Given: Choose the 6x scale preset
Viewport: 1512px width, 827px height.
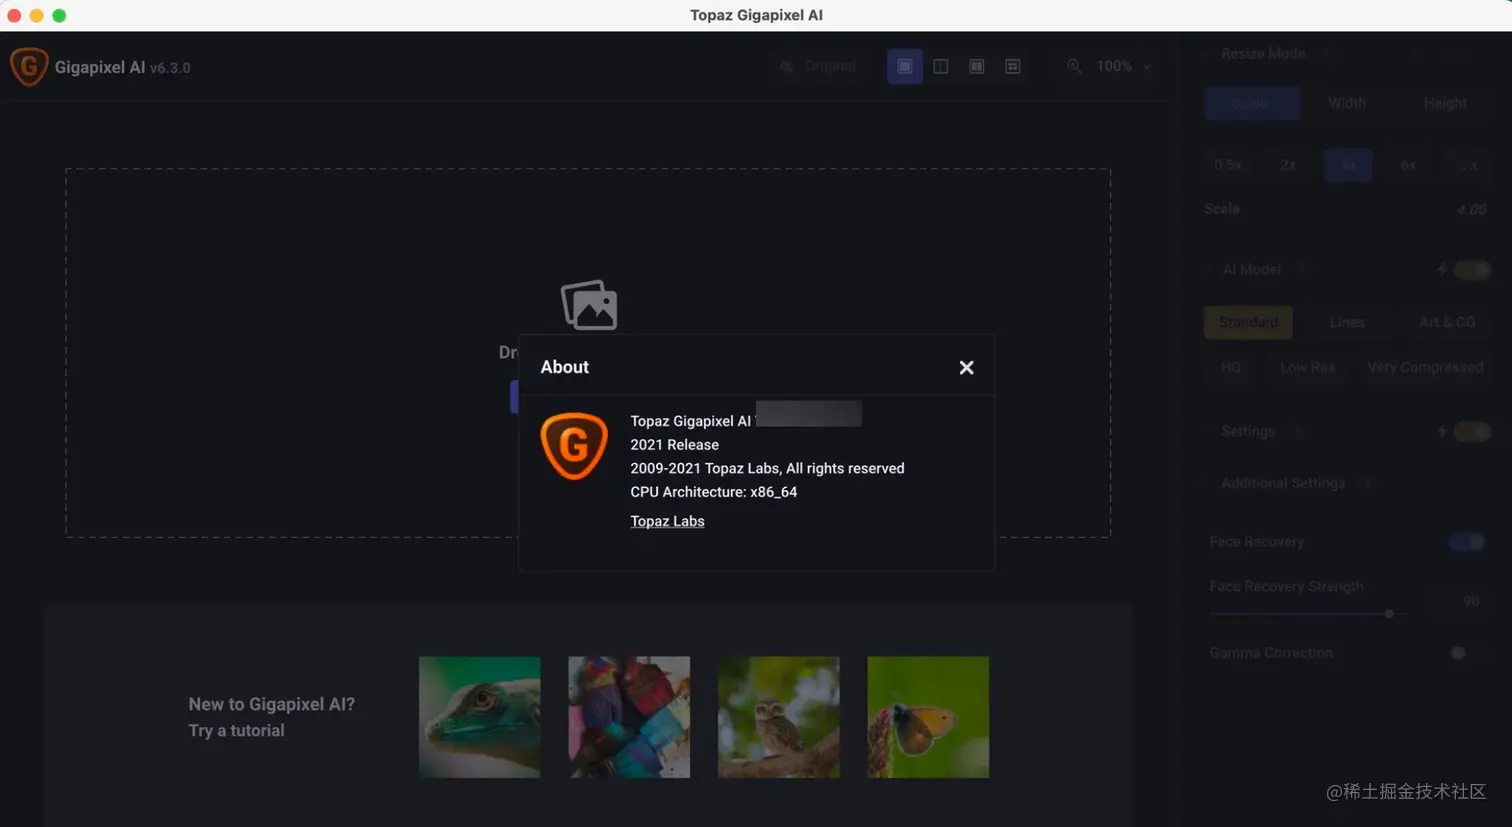Looking at the screenshot, I should coord(1408,165).
